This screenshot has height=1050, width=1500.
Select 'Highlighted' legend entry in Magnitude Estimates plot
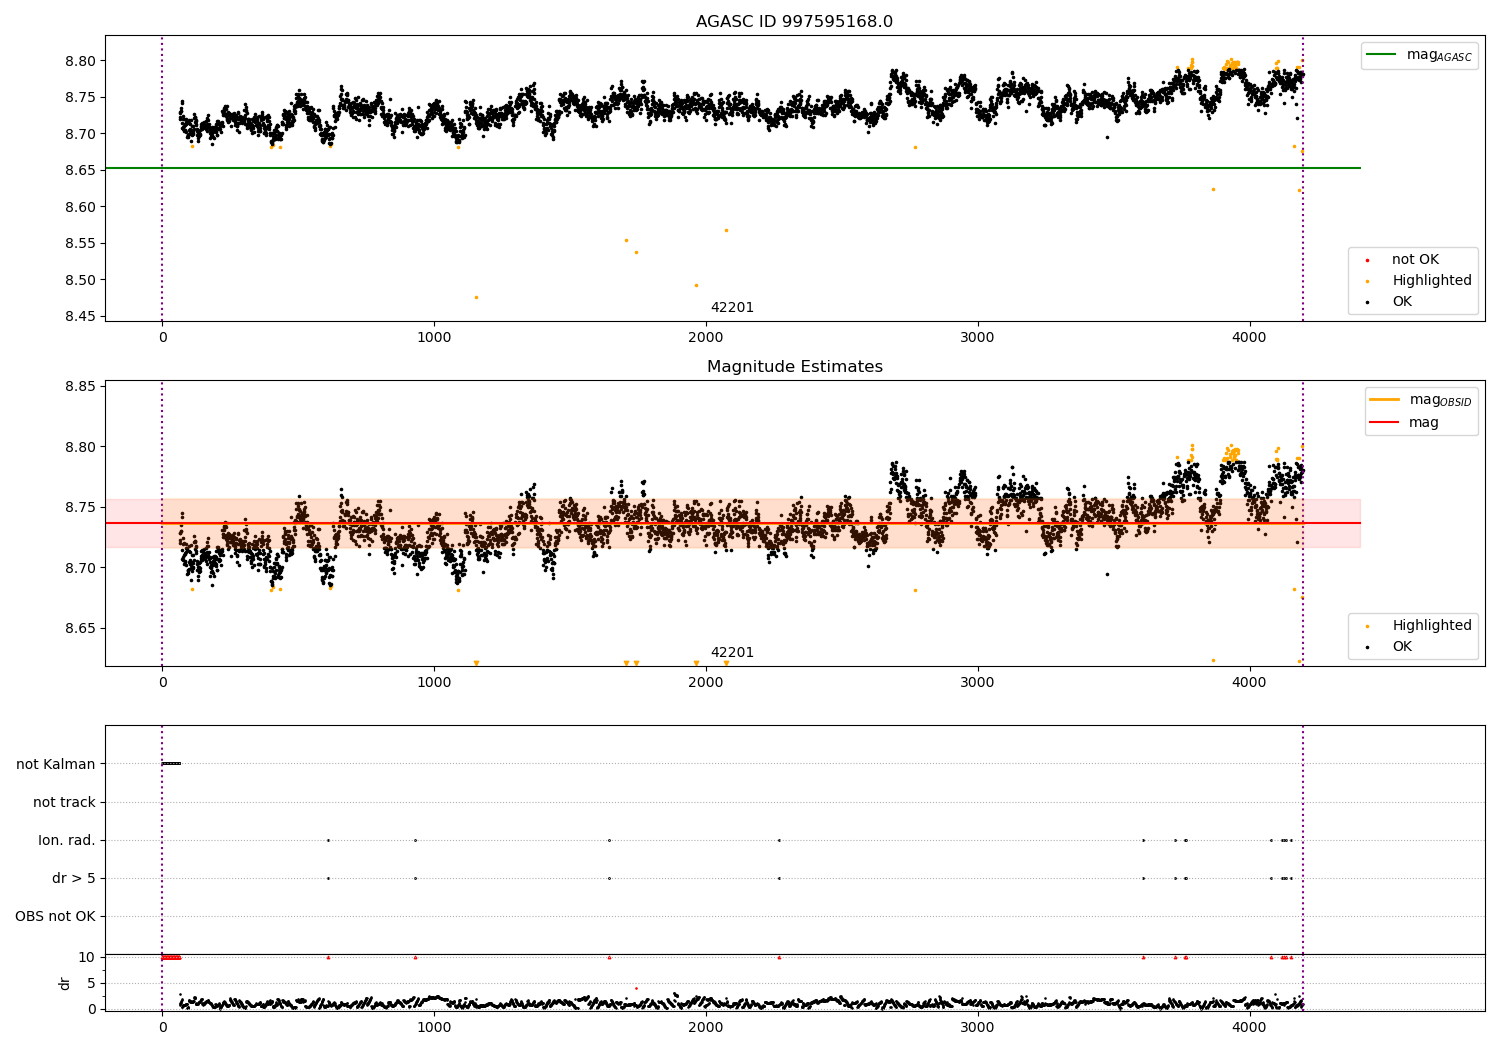(1431, 626)
